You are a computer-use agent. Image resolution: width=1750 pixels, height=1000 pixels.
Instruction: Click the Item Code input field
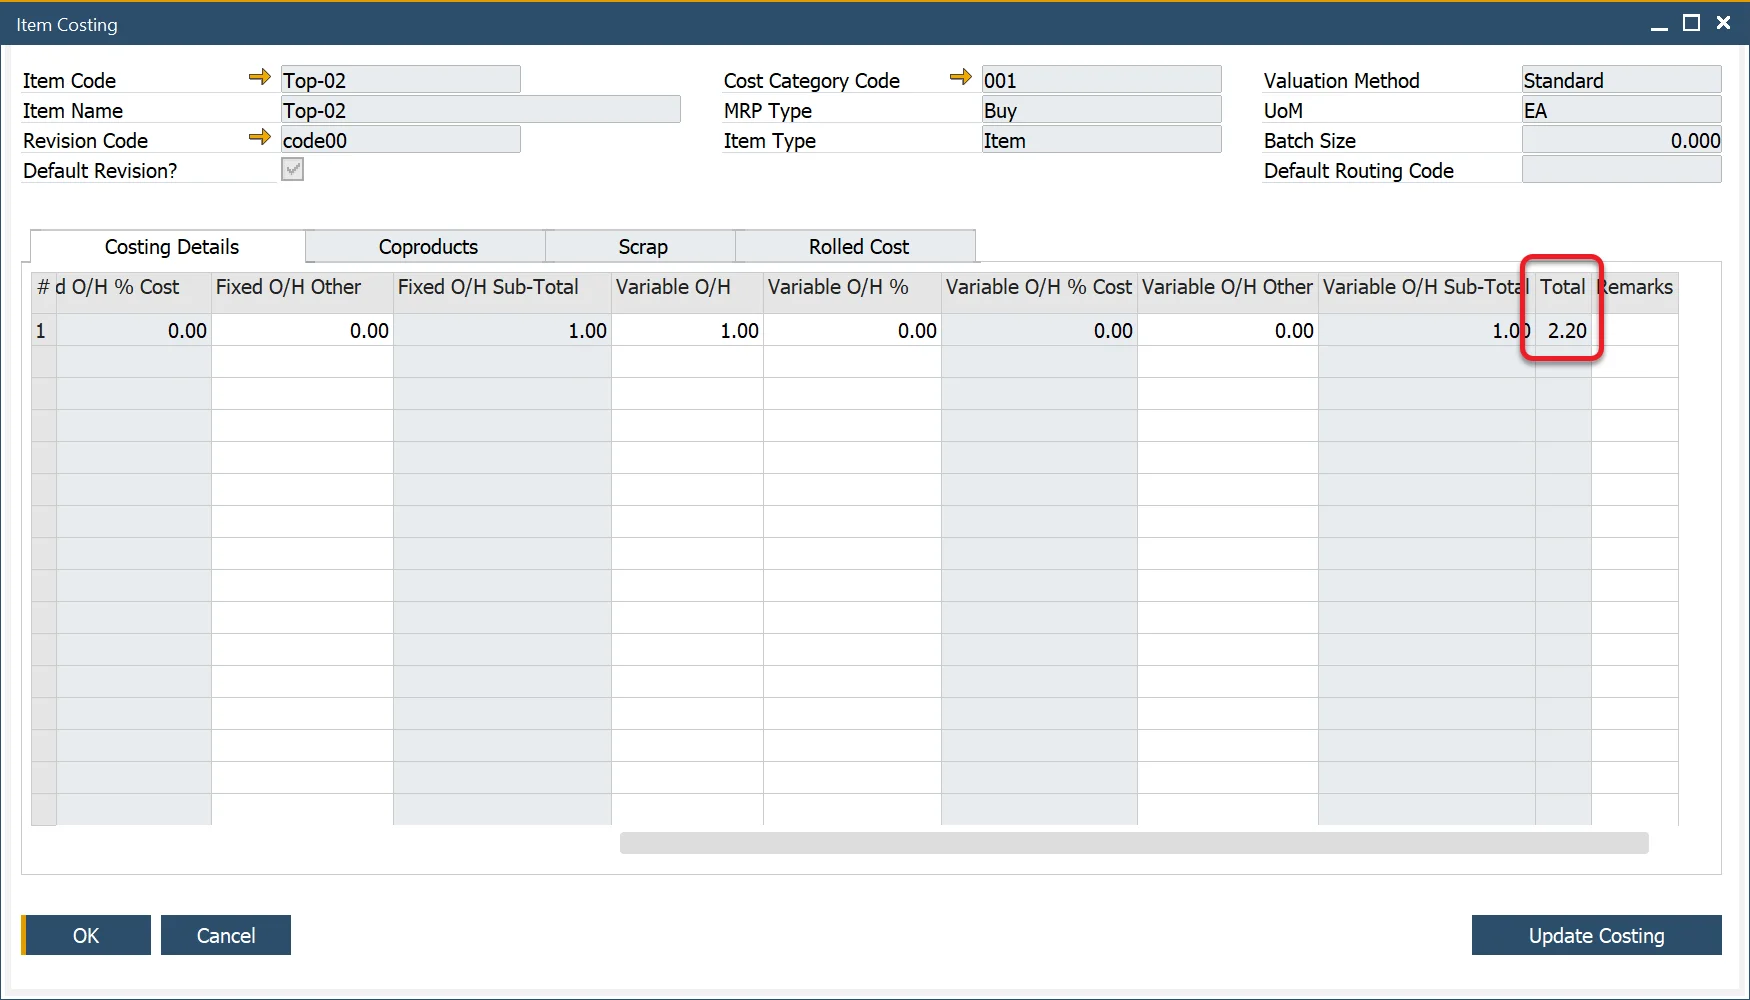point(400,79)
